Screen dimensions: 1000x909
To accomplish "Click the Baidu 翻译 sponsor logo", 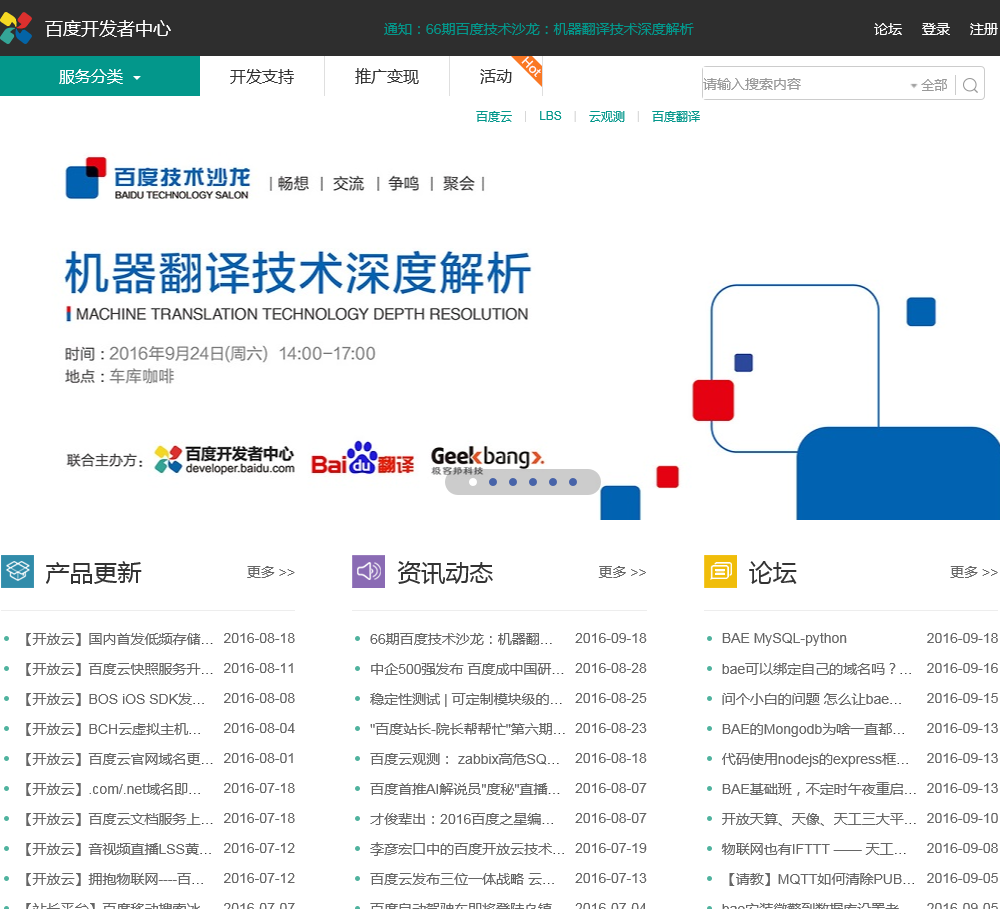I will pos(362,458).
